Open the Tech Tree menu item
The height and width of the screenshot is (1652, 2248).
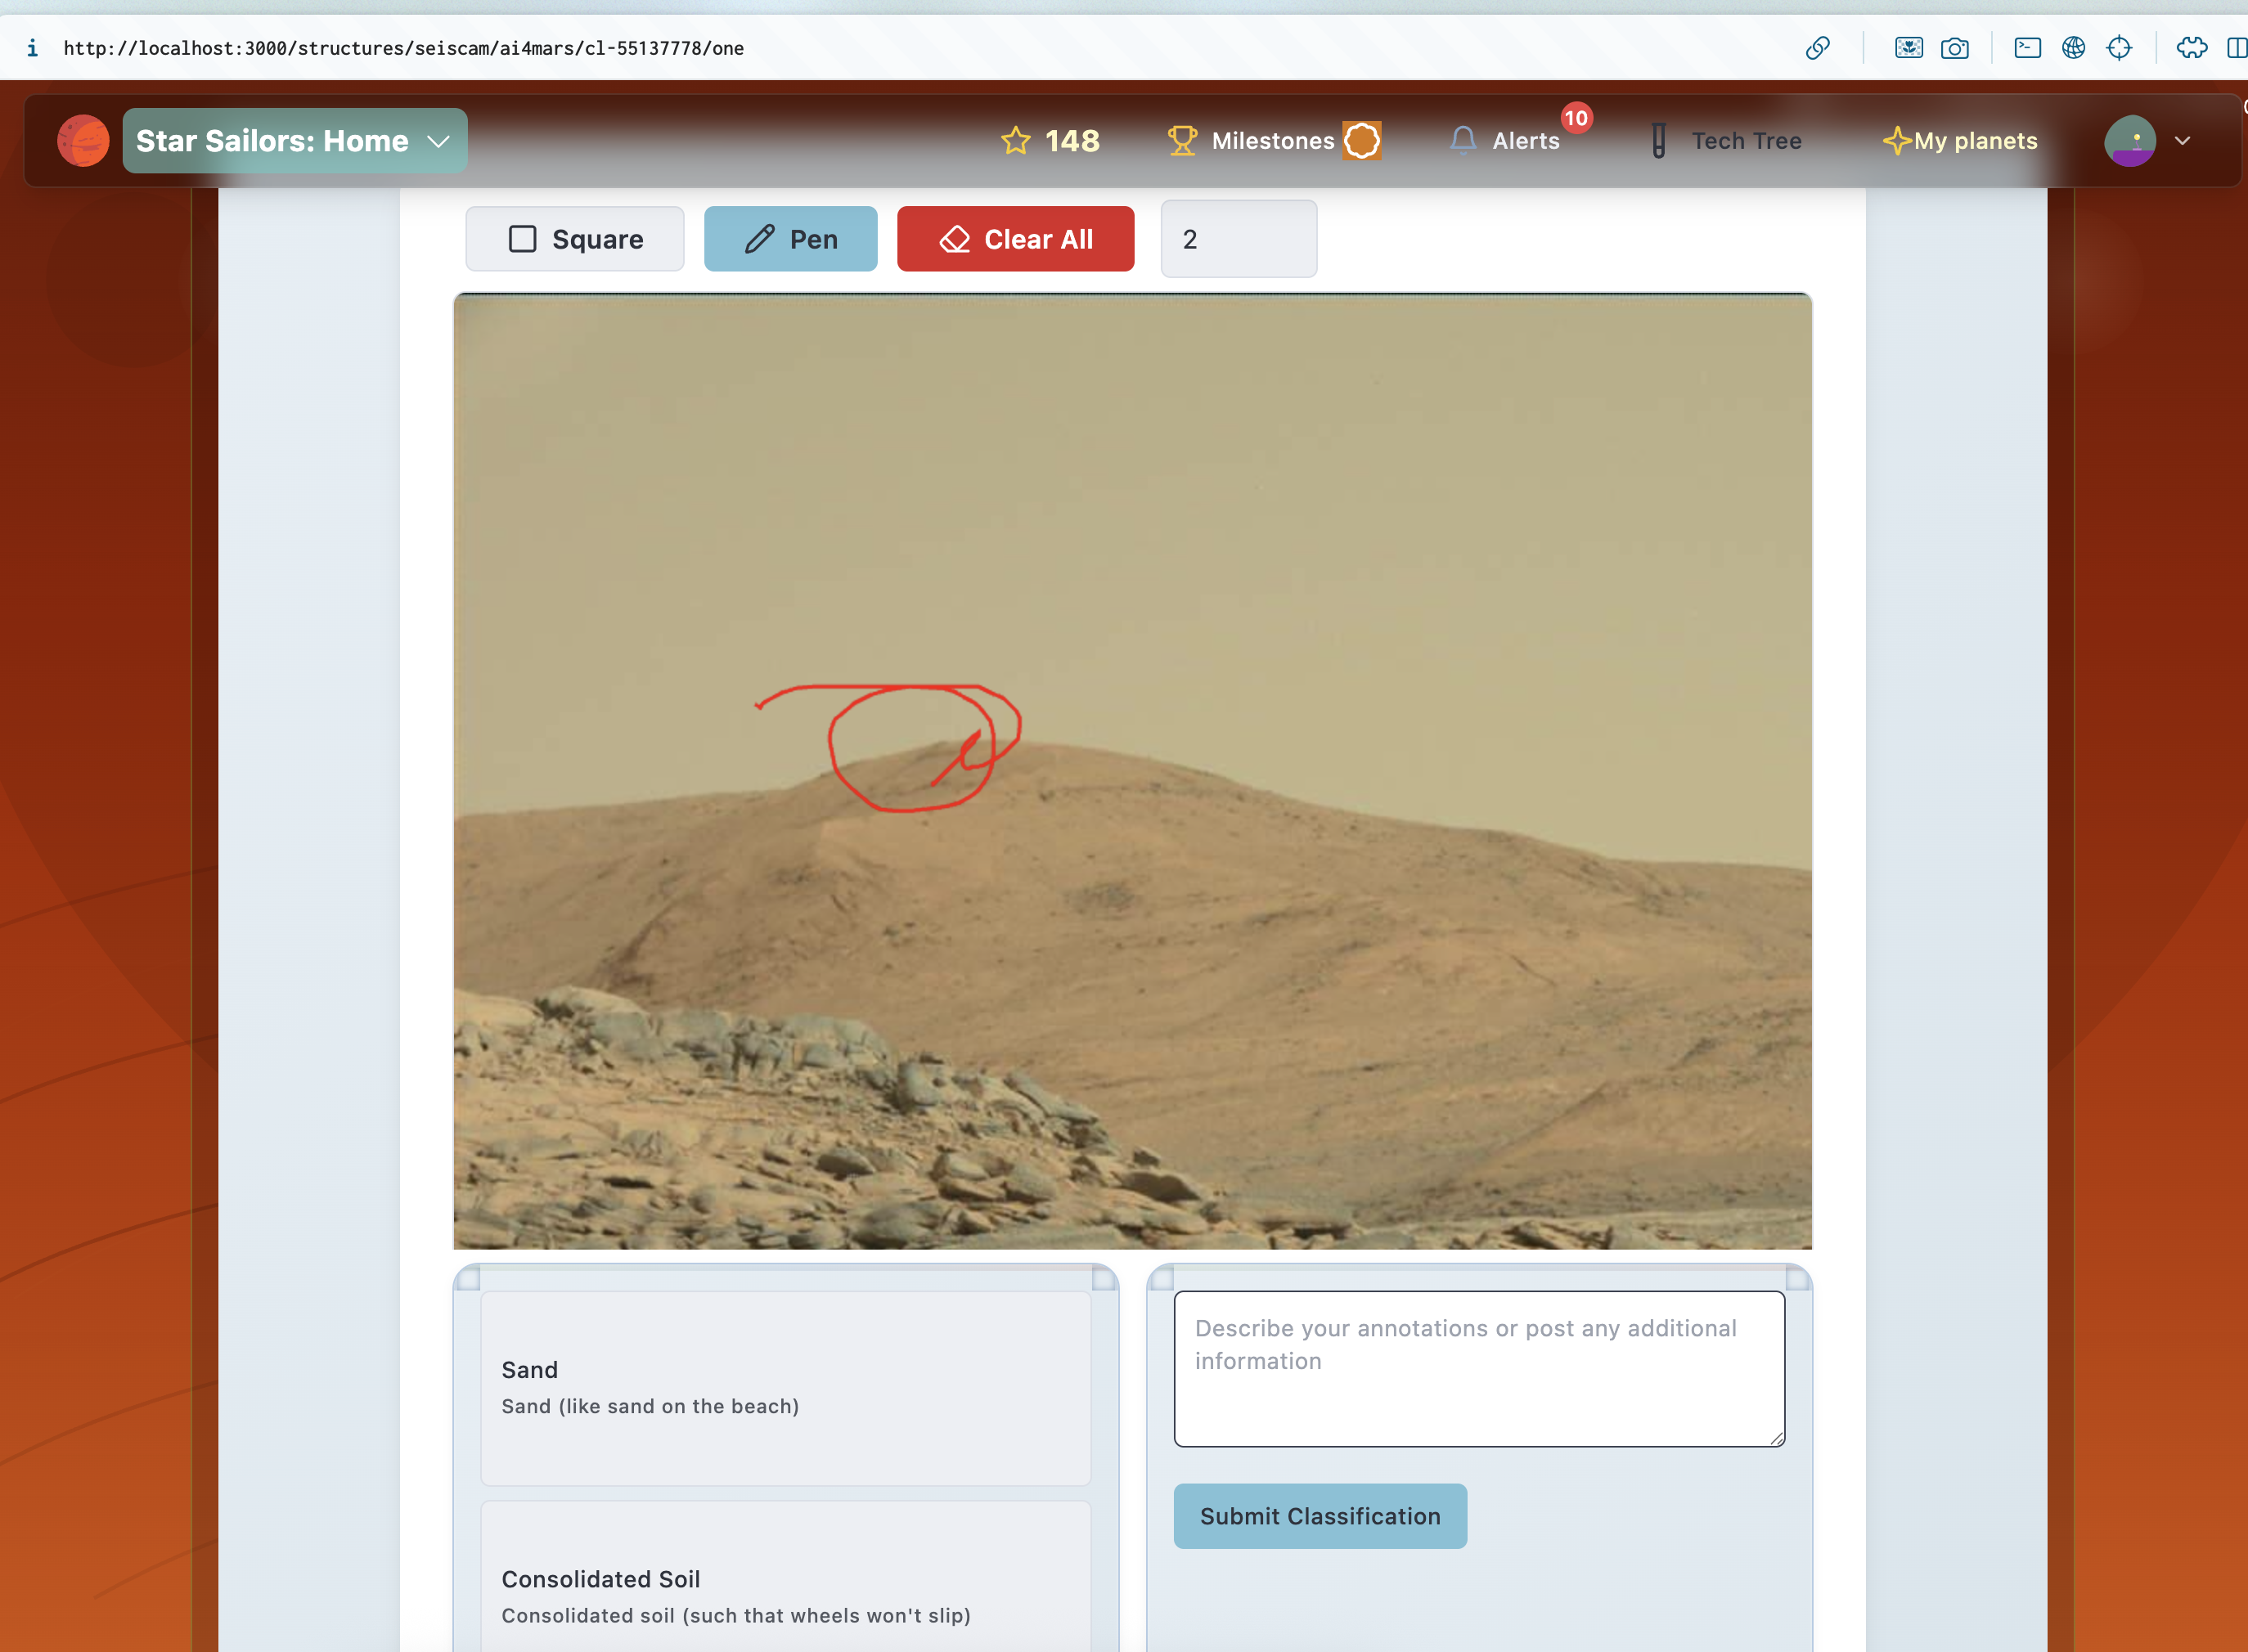pos(1746,141)
